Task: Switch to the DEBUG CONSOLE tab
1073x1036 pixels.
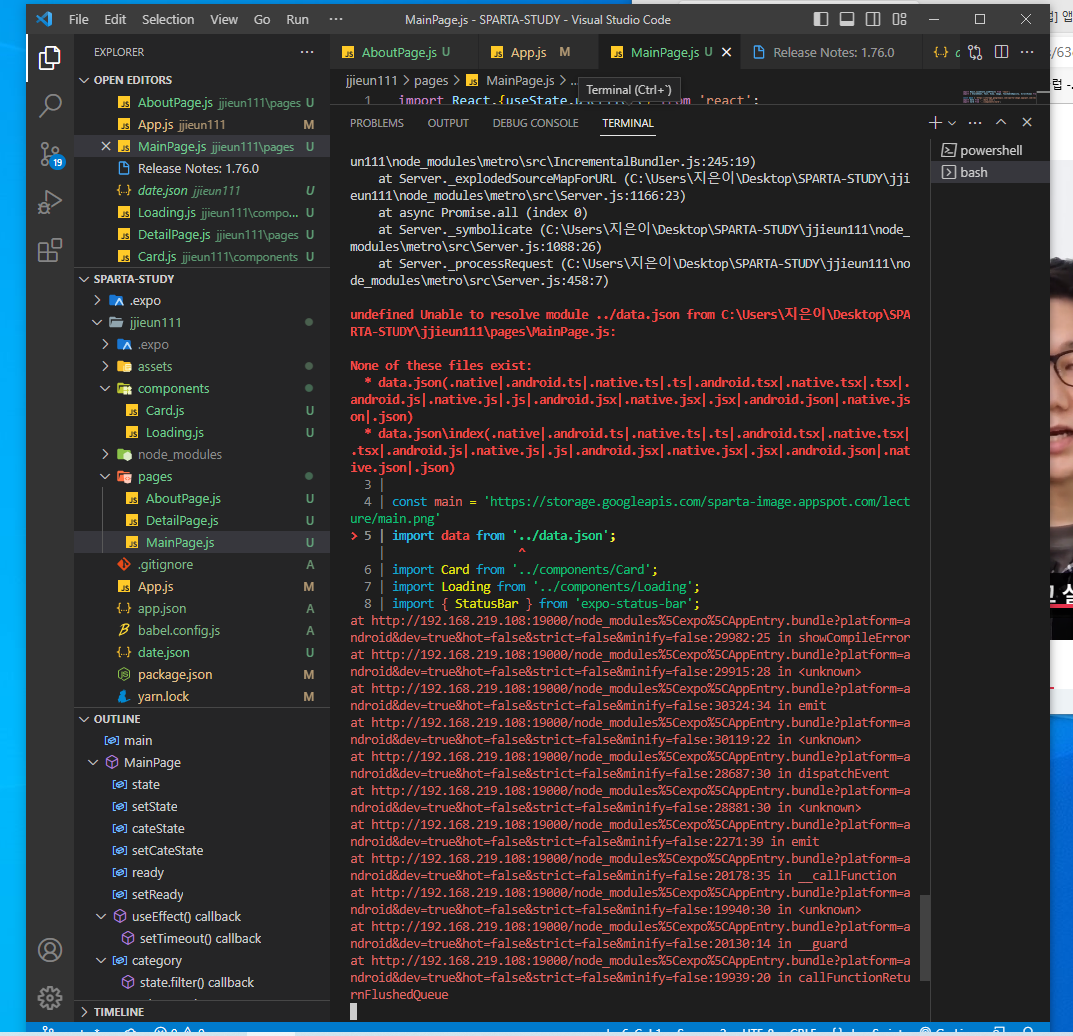Action: (x=535, y=123)
